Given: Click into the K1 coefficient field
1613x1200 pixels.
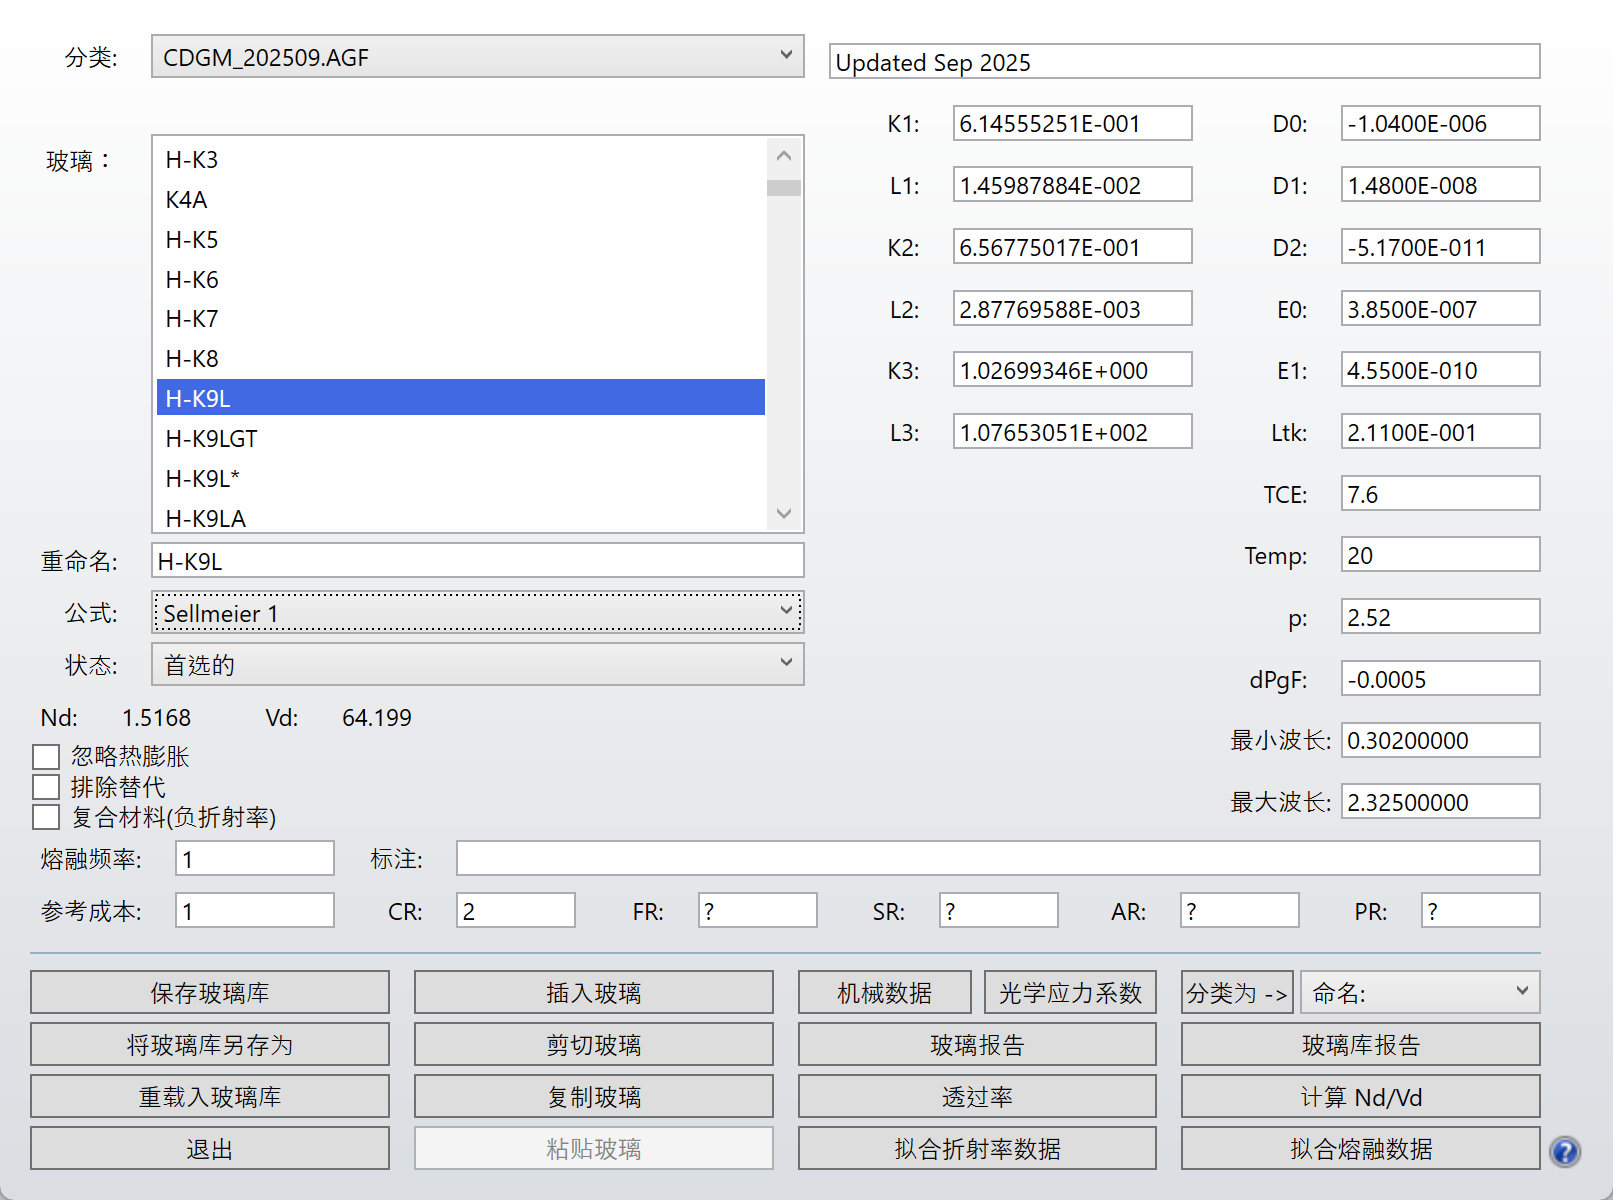Looking at the screenshot, I should pyautogui.click(x=1071, y=124).
